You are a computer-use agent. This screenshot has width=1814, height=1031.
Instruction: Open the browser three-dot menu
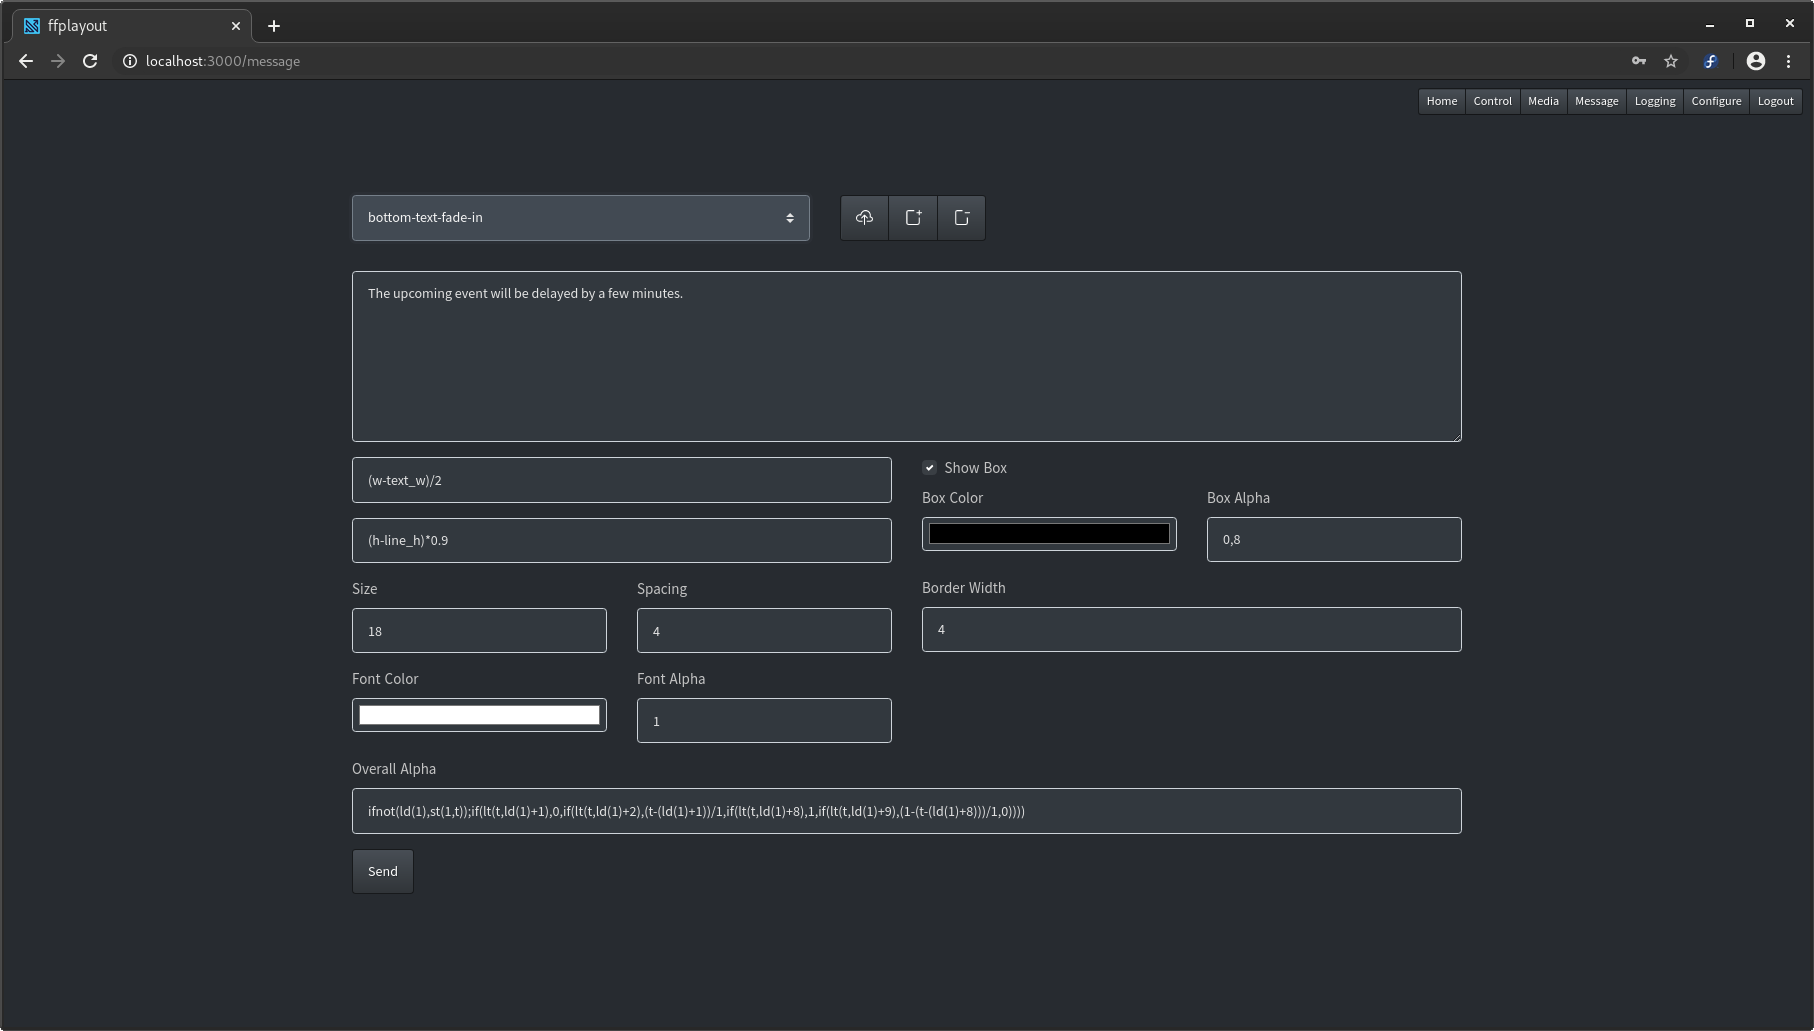(1789, 61)
